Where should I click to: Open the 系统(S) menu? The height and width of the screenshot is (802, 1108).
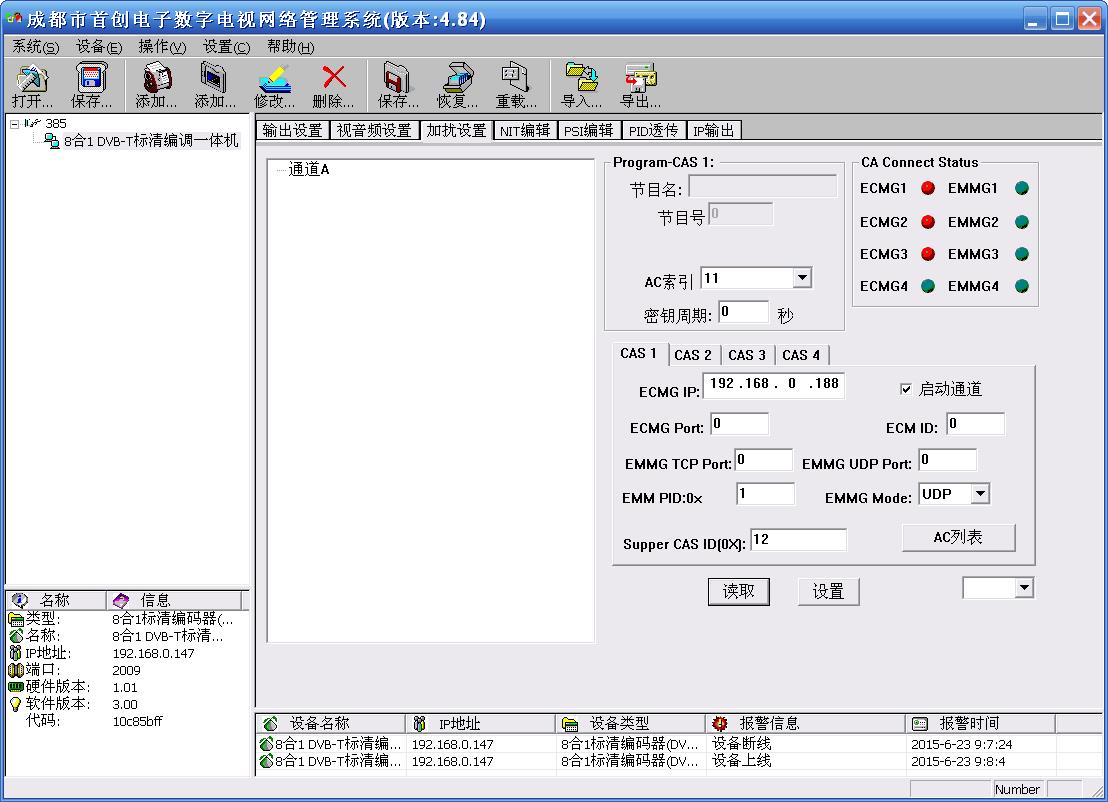35,47
